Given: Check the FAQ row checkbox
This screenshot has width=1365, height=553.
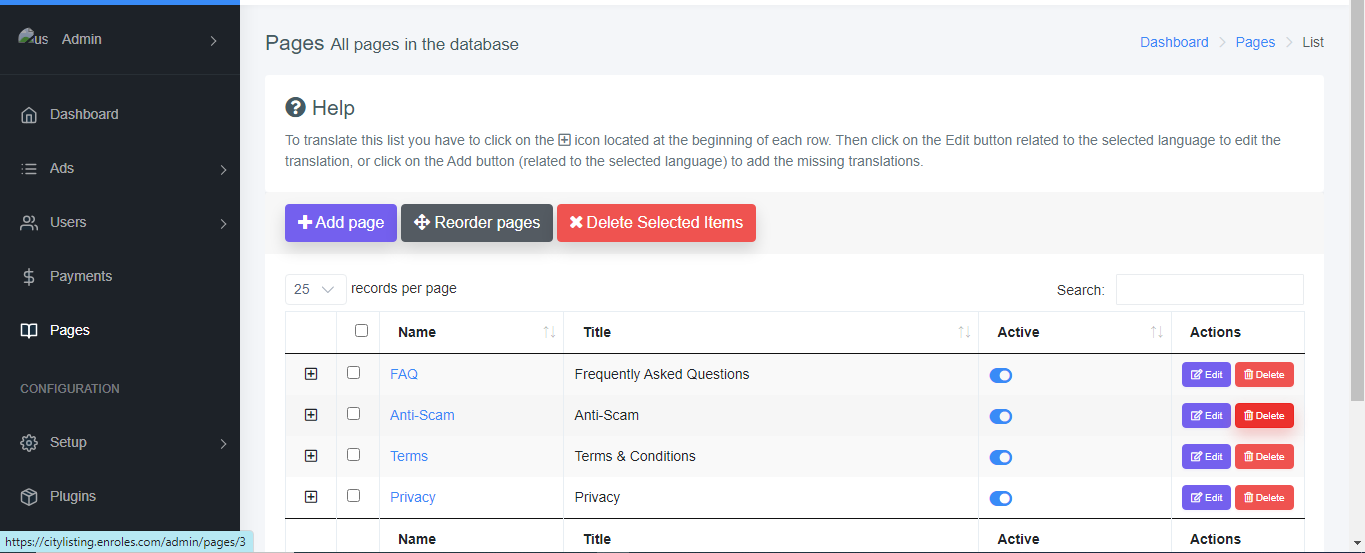Looking at the screenshot, I should (353, 373).
